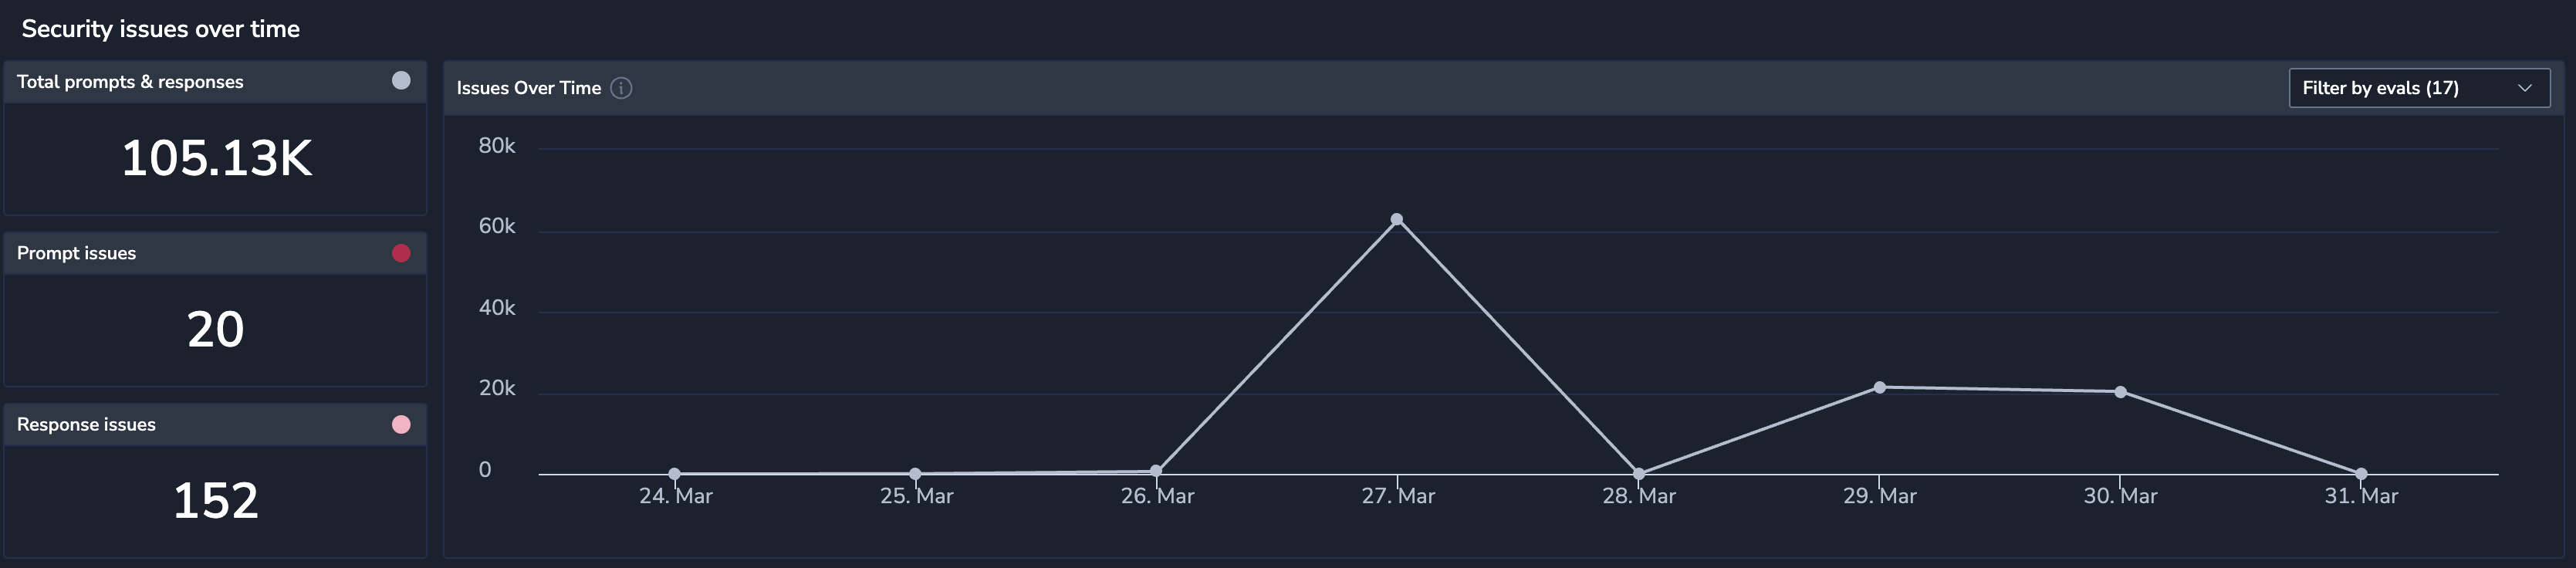Open the Prompt issues card header

coord(215,253)
